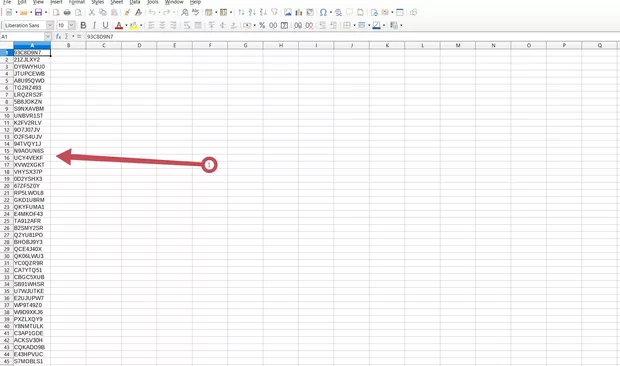Toggle center horizontally alignment
Screen dimensions: 620x366
pyautogui.click(x=162, y=25)
